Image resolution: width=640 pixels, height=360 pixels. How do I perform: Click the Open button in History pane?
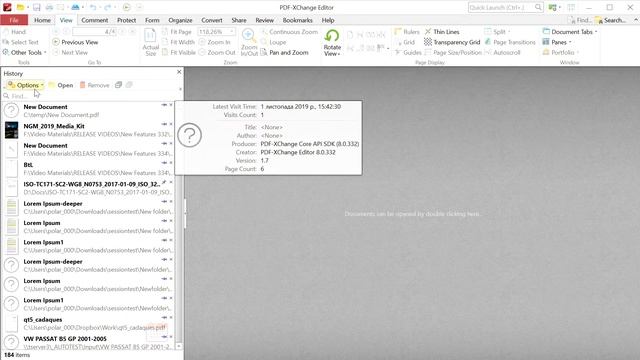(x=61, y=85)
